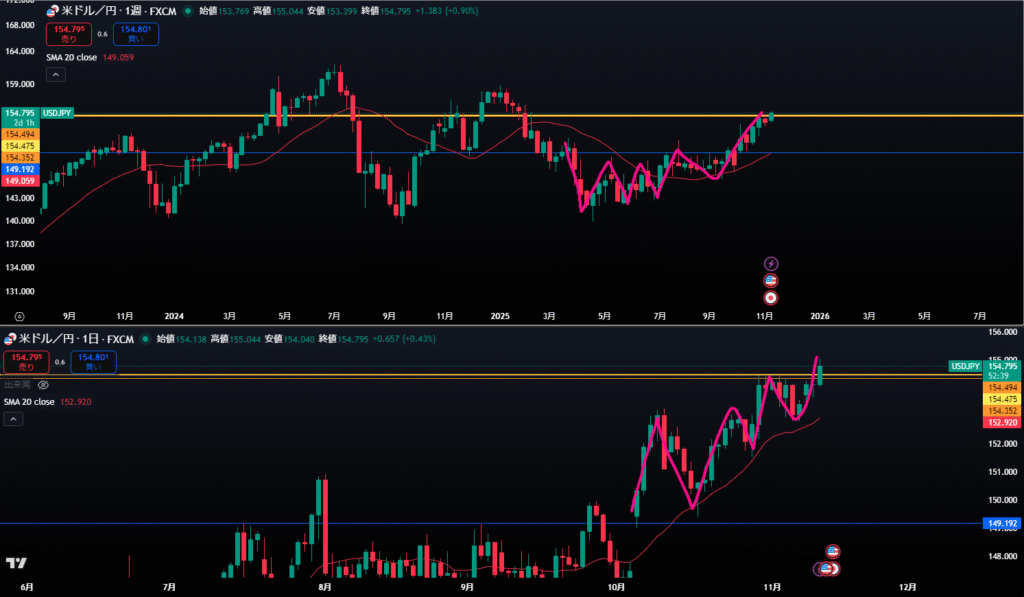Open the weekly chart symbol title 米ドル/円 1週
The image size is (1024, 597).
pos(107,10)
